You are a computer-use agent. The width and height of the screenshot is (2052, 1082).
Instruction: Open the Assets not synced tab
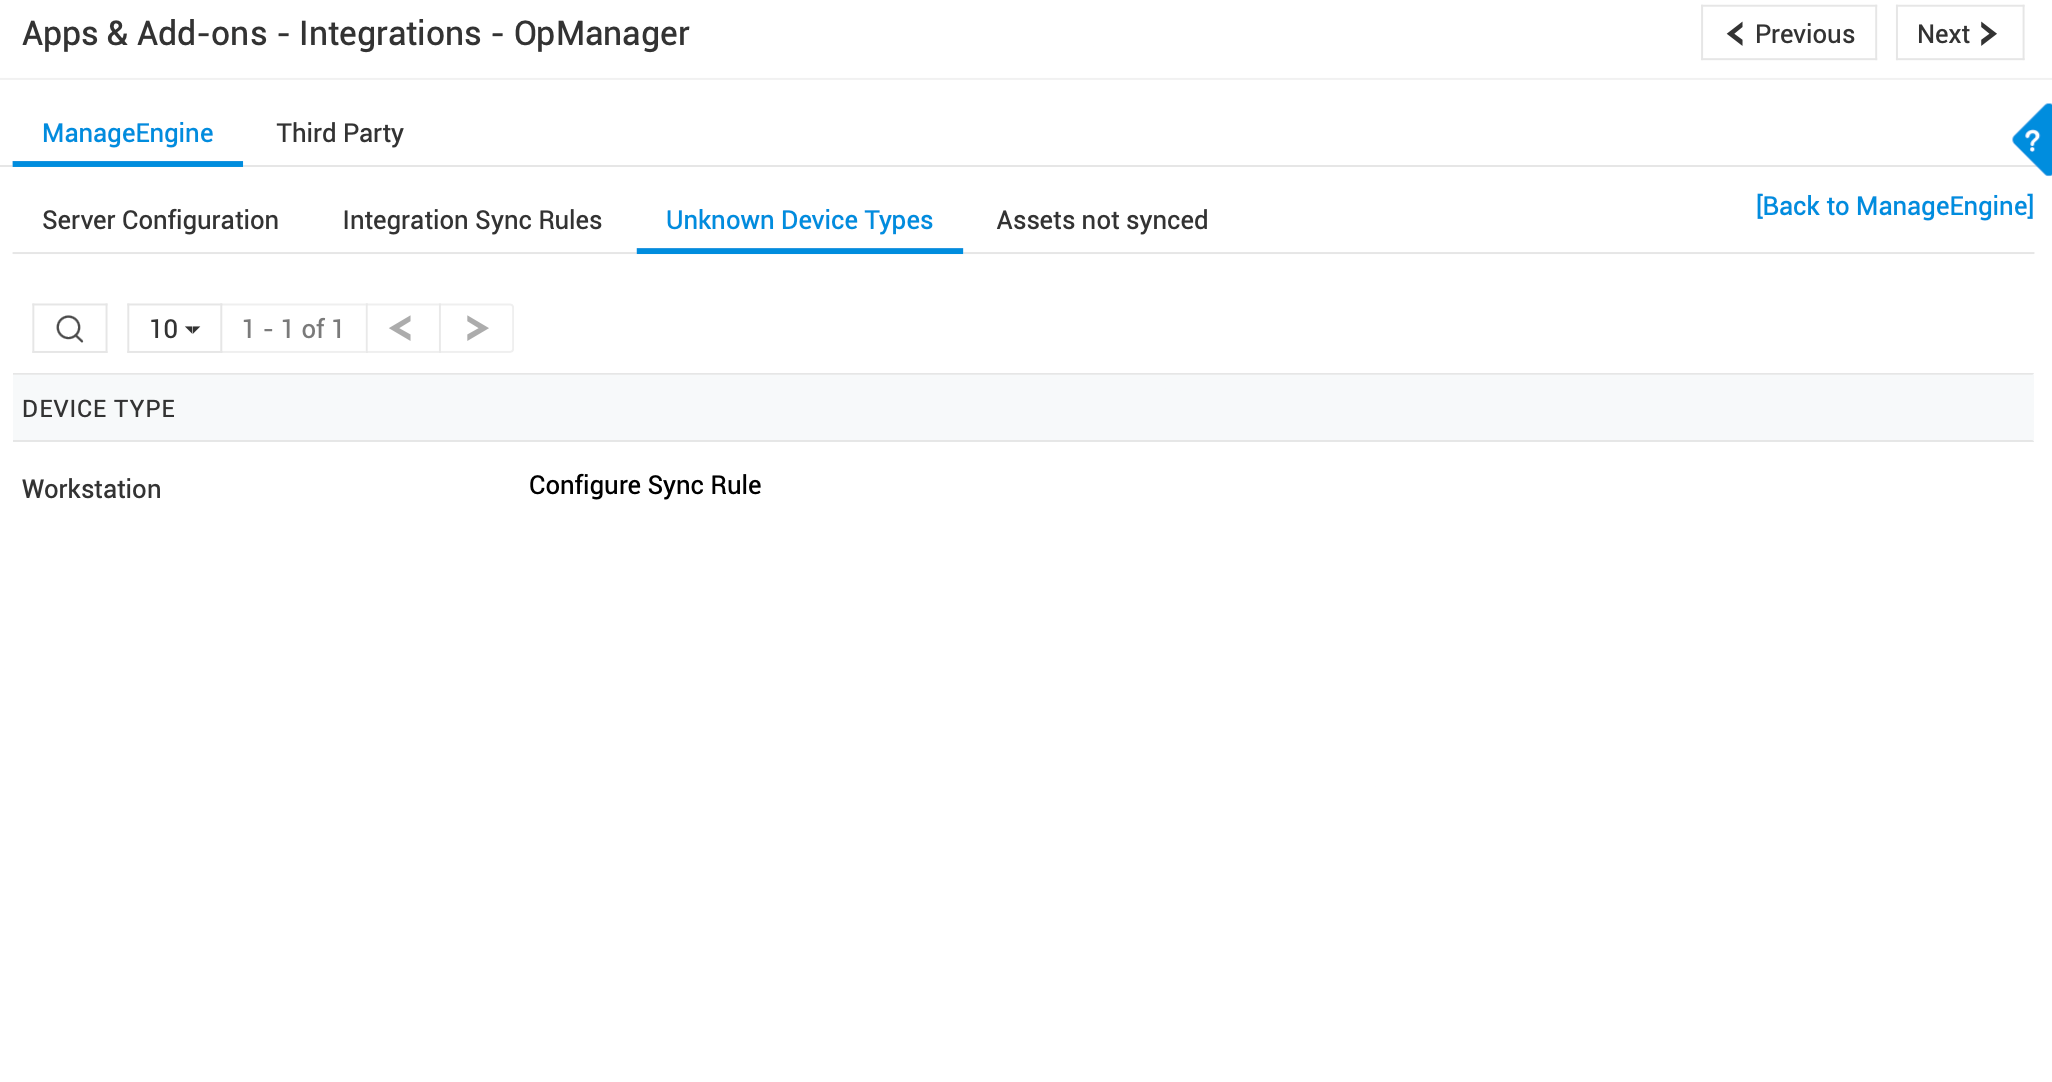1102,220
